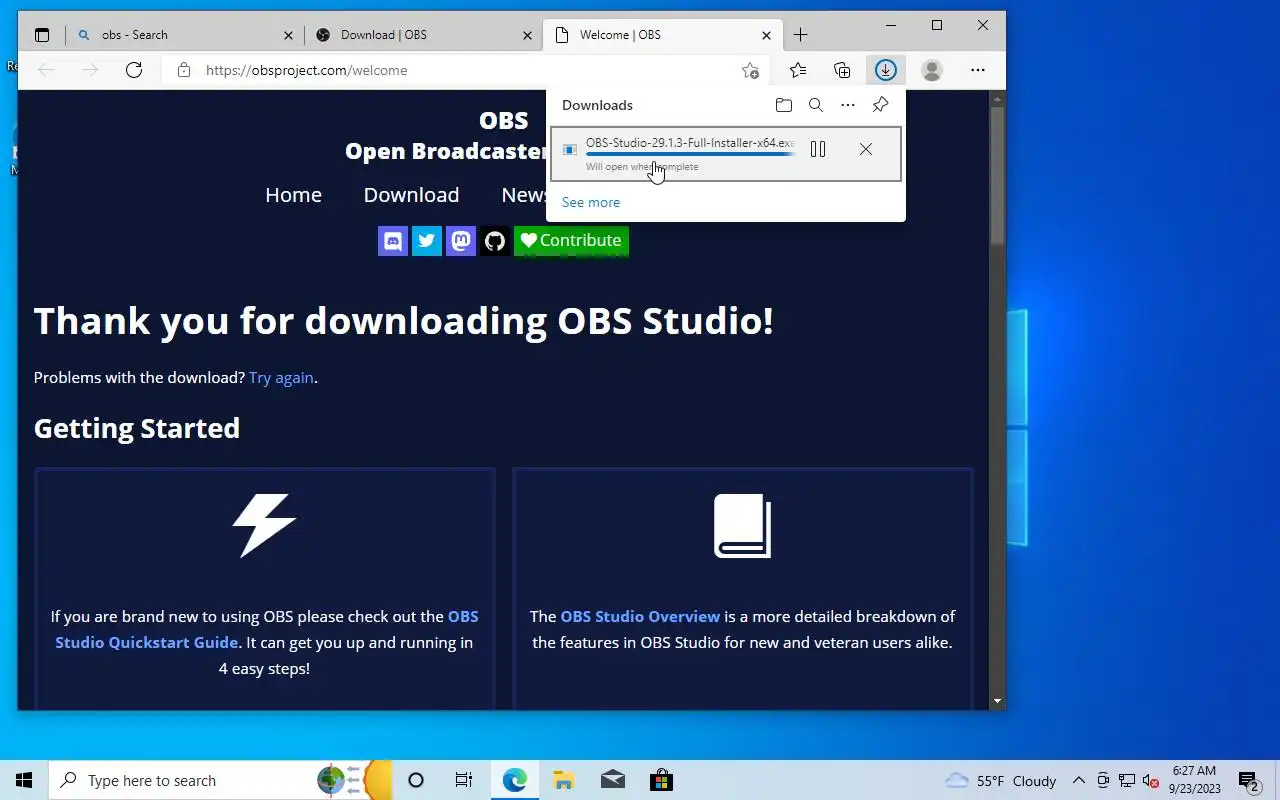1280x800 pixels.
Task: Show hidden system tray icons
Action: tap(1079, 781)
